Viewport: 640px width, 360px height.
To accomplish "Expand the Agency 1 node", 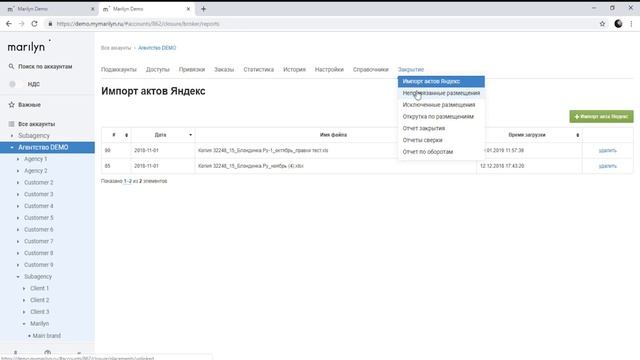I will tap(18, 159).
